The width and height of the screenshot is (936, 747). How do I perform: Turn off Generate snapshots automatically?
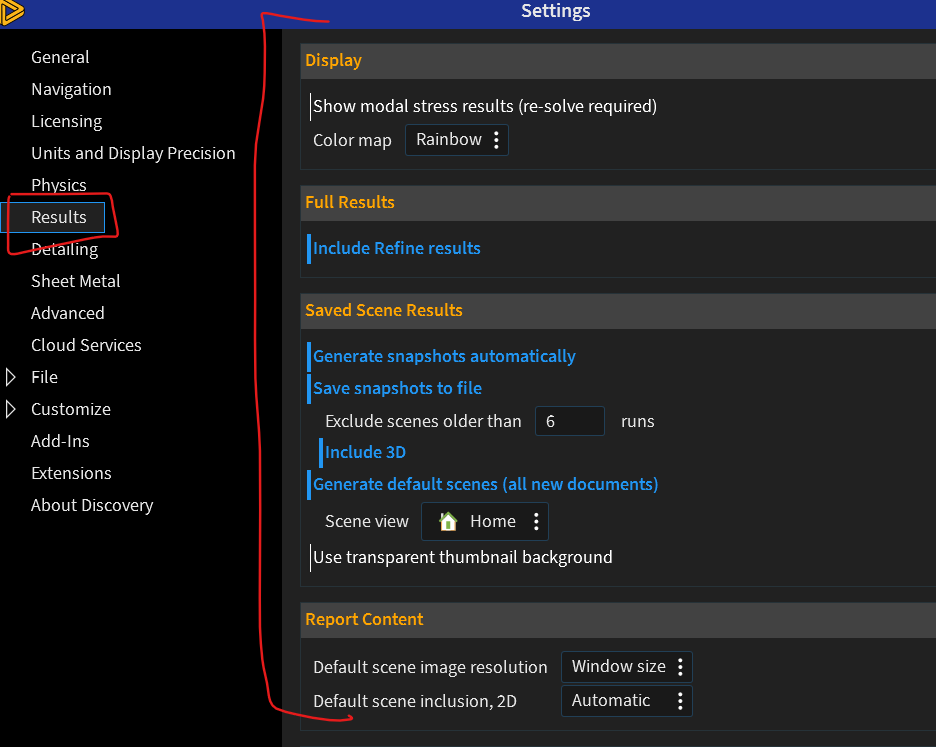444,356
